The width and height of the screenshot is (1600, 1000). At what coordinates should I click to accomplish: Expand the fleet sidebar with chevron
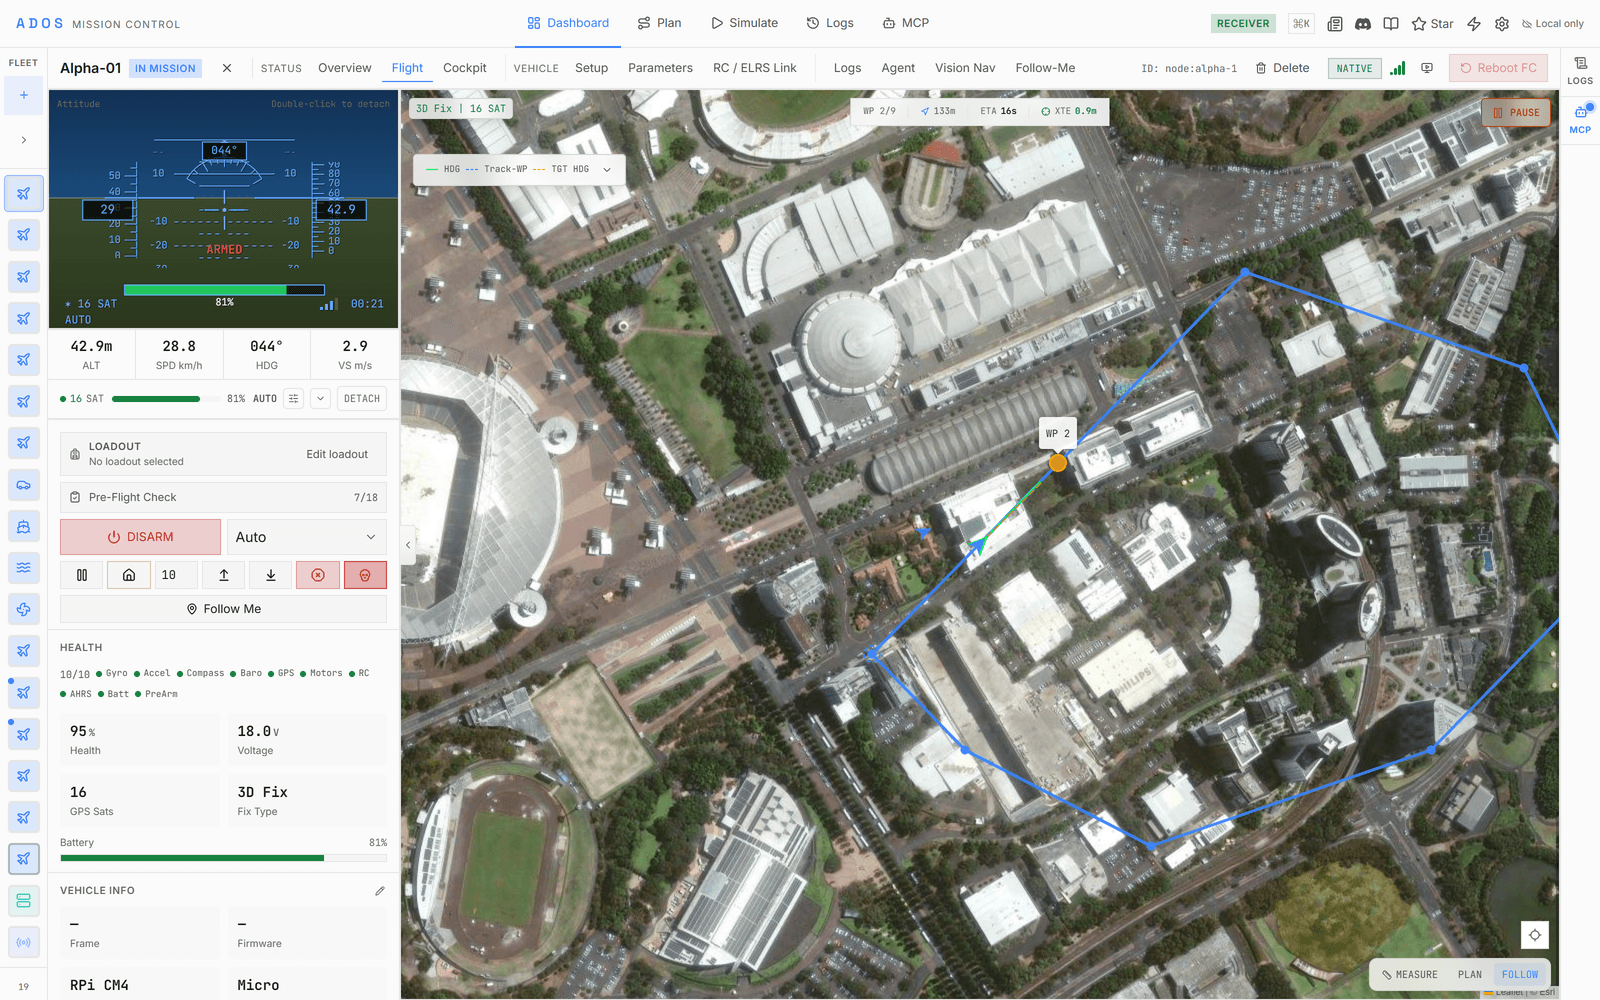click(23, 140)
